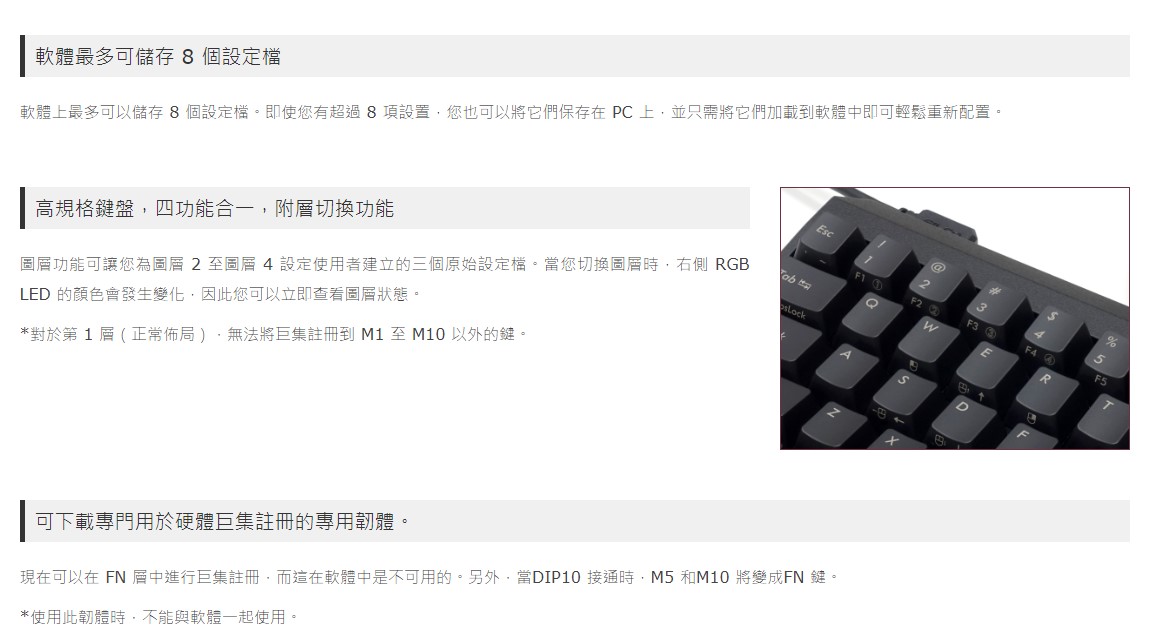Viewport: 1158px width, 636px height.
Task: Click the paragraph about saving 8 profiles
Action: click(511, 112)
